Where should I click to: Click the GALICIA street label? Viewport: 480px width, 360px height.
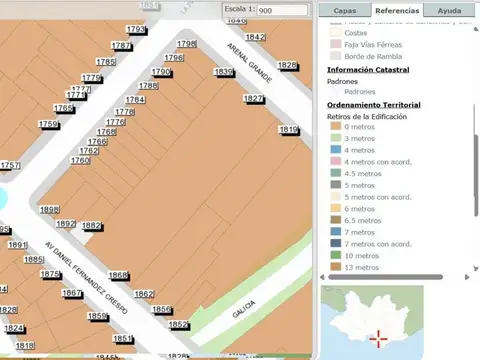tap(244, 309)
